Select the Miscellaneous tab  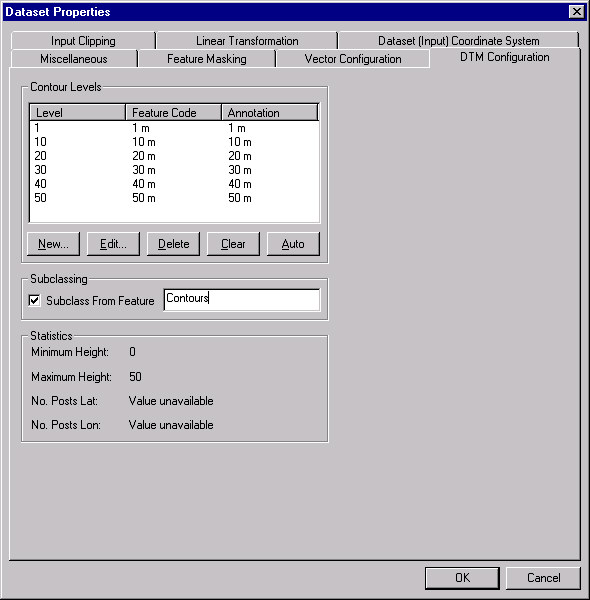click(74, 59)
